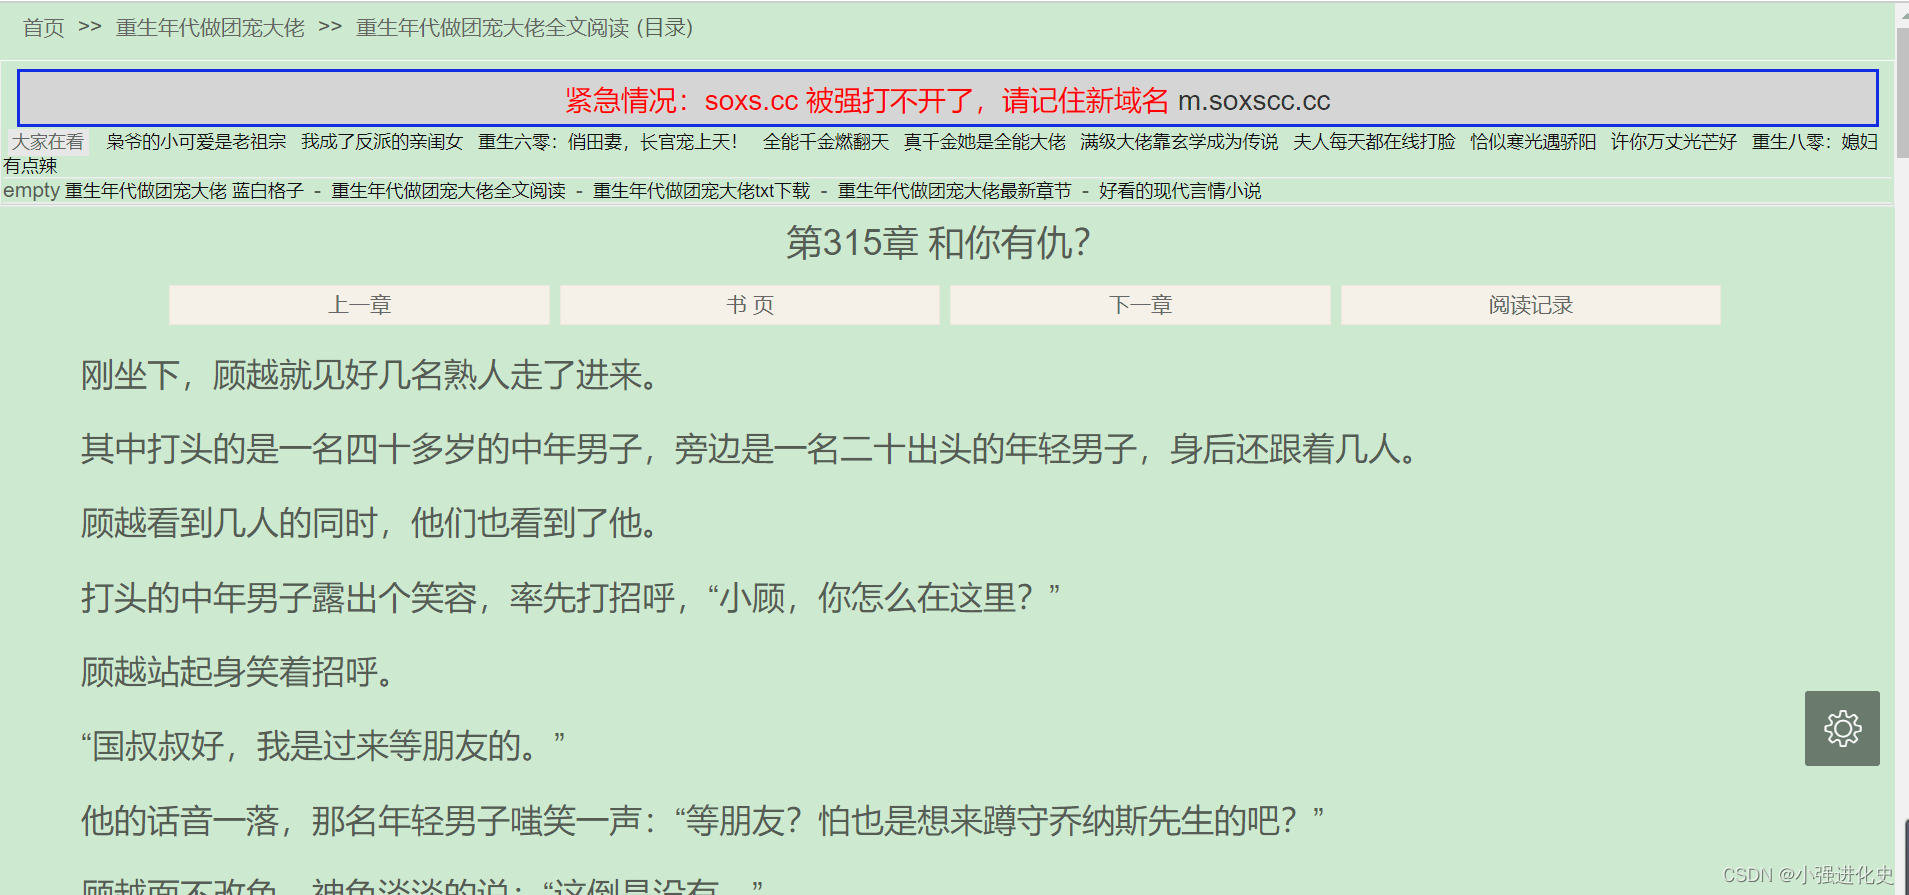Click the line 顾越站起身笑着招呼
The image size is (1909, 895).
pyautogui.click(x=237, y=671)
